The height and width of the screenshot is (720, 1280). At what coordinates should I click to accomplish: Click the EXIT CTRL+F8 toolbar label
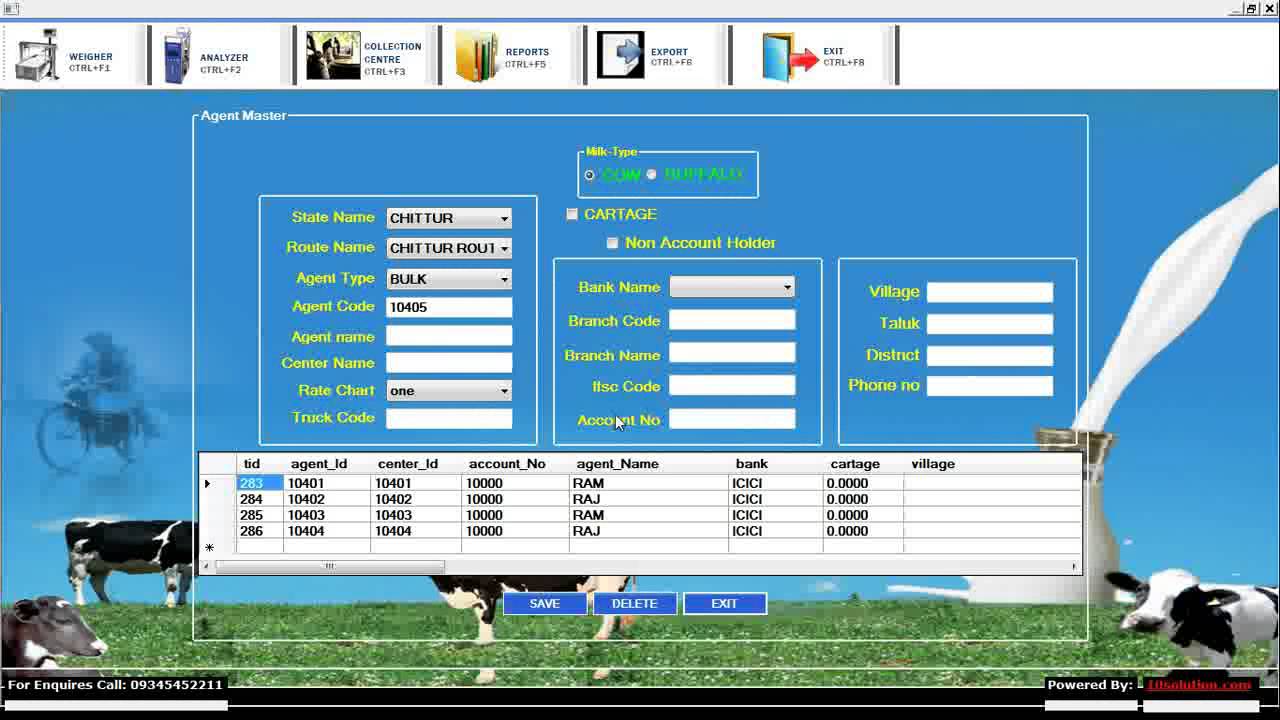point(843,56)
